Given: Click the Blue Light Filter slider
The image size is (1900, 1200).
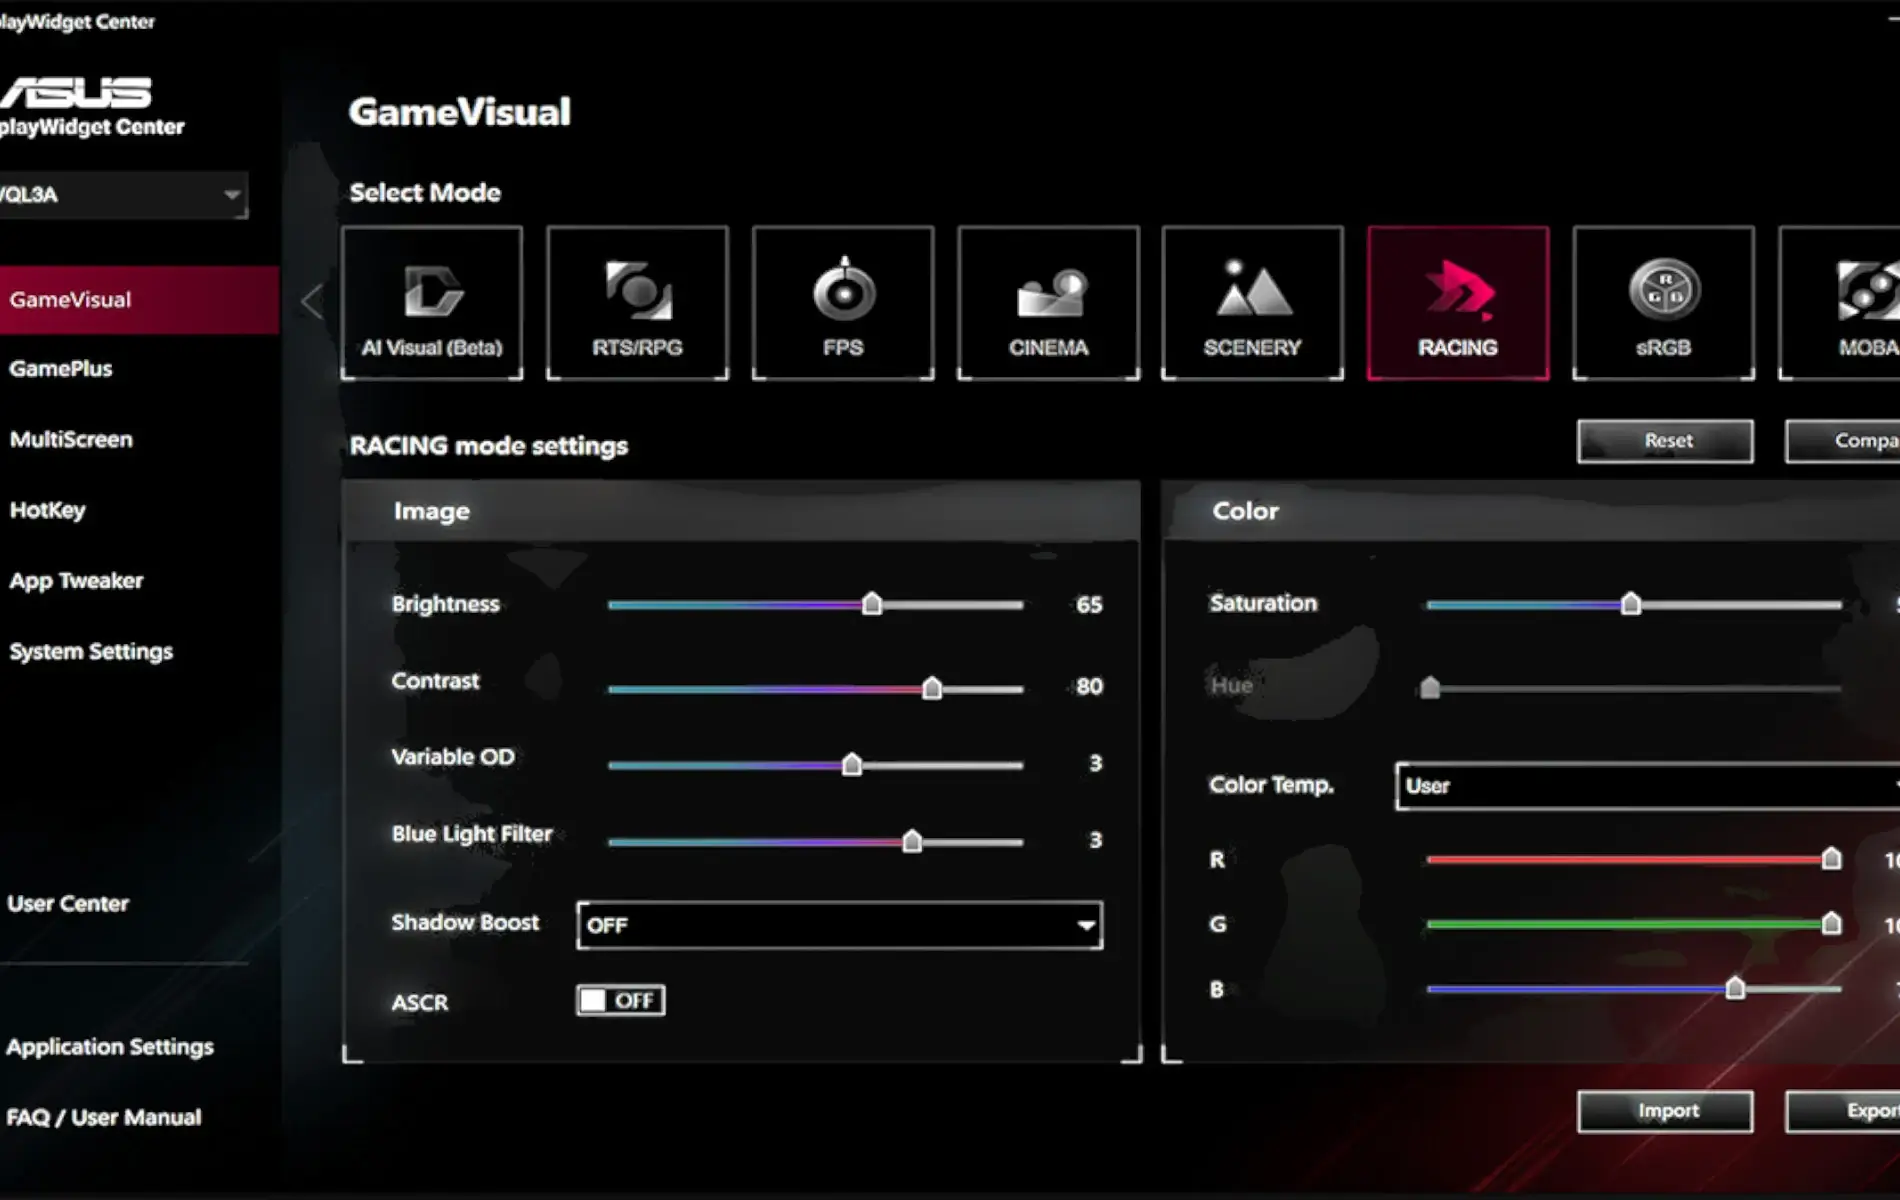Looking at the screenshot, I should coord(815,842).
